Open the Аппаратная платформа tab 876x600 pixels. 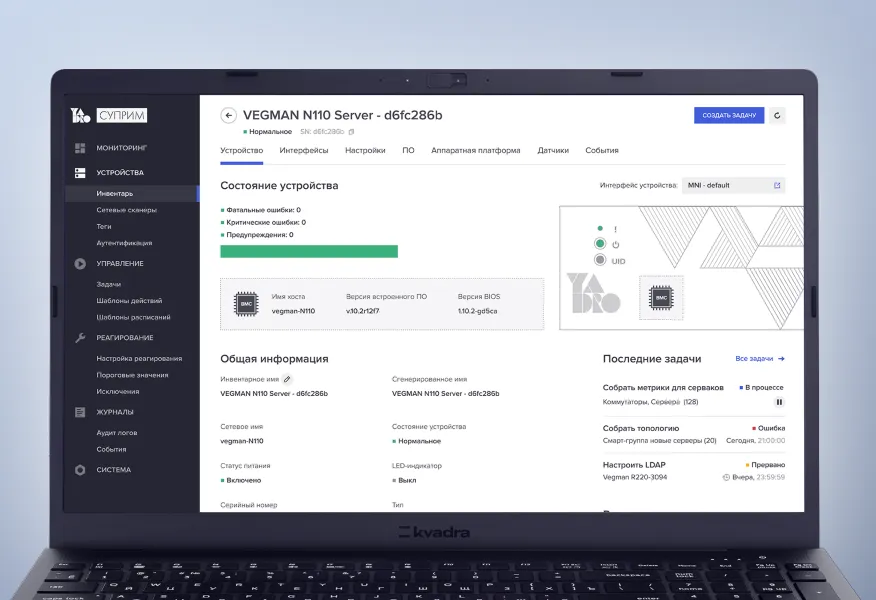pos(475,150)
